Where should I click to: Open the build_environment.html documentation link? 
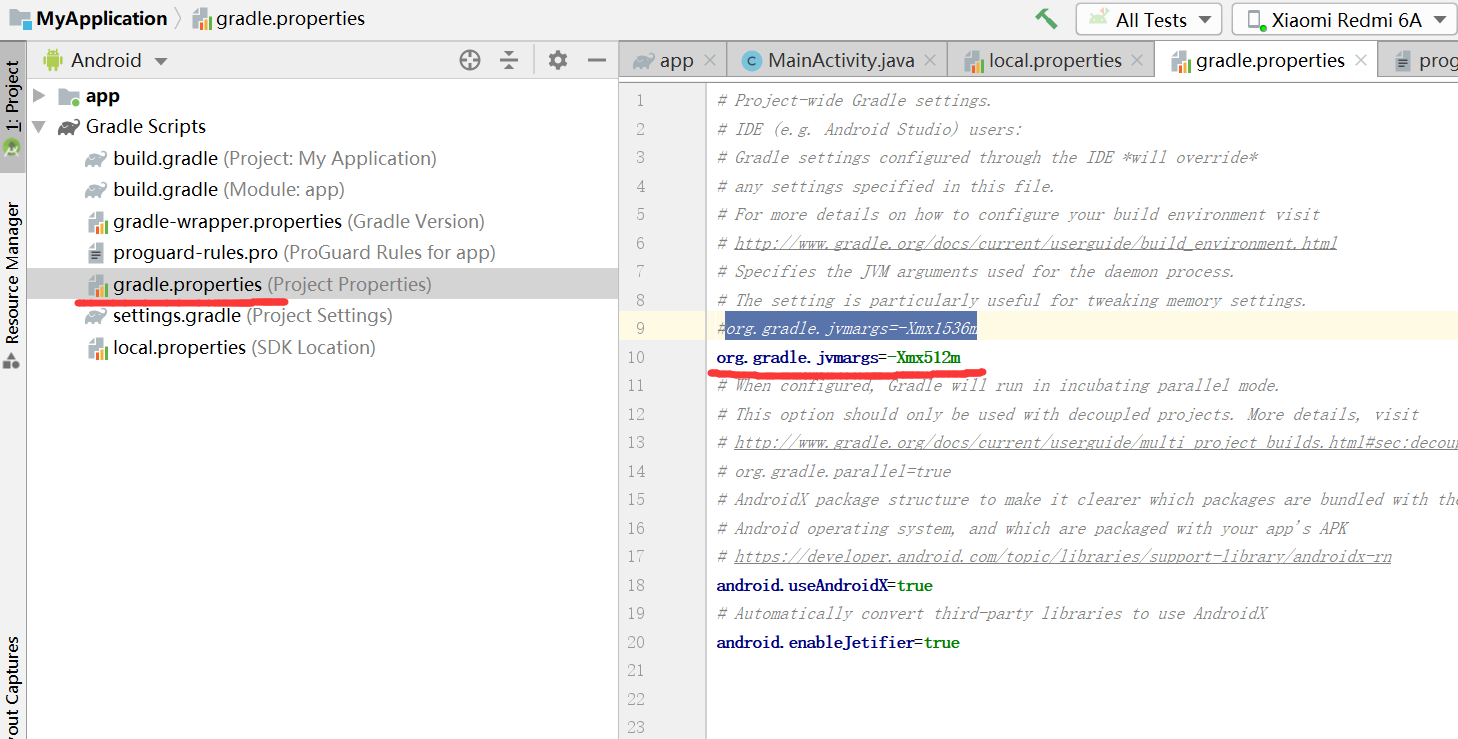(x=1035, y=243)
